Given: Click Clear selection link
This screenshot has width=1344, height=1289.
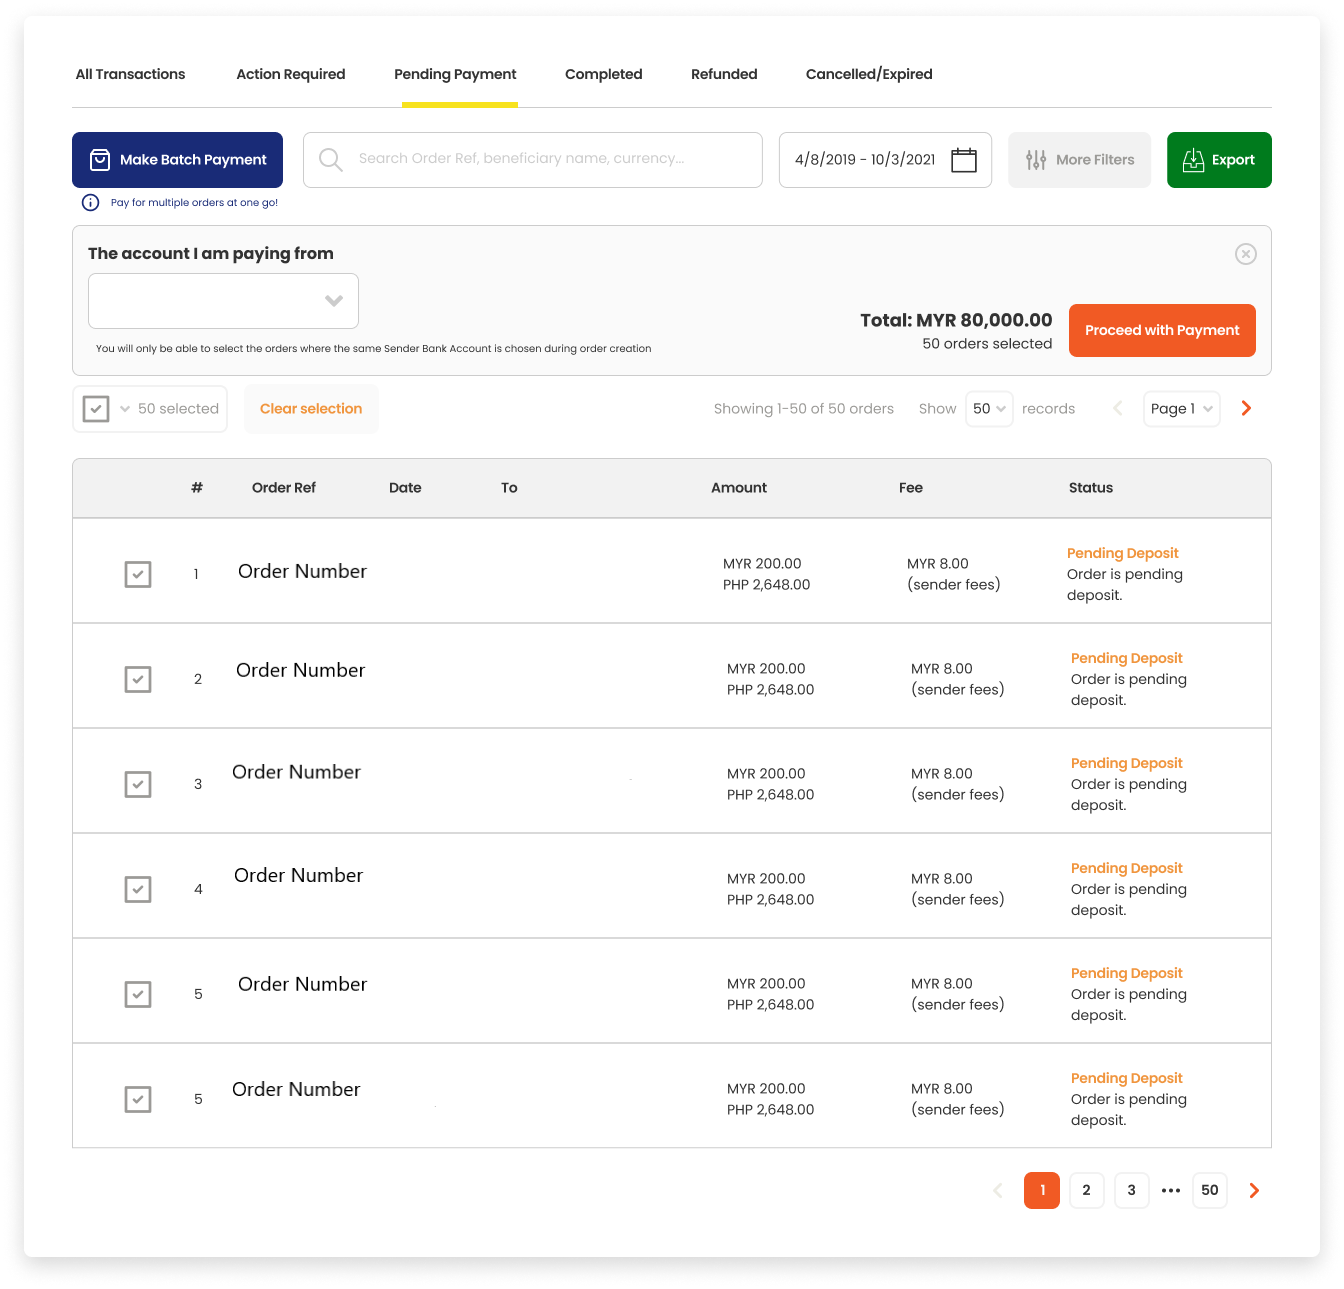Looking at the screenshot, I should [x=311, y=409].
